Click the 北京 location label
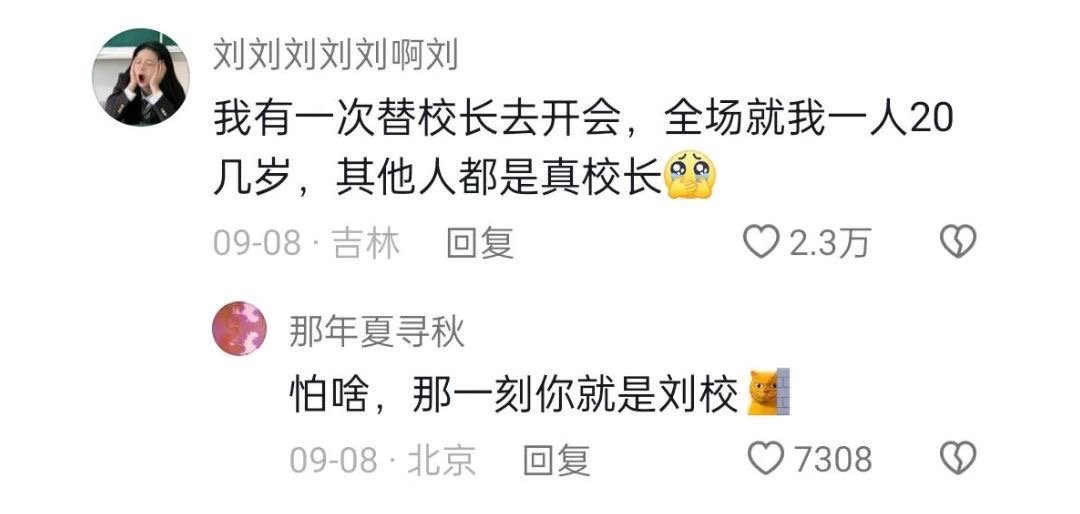The image size is (1080, 514). [442, 460]
